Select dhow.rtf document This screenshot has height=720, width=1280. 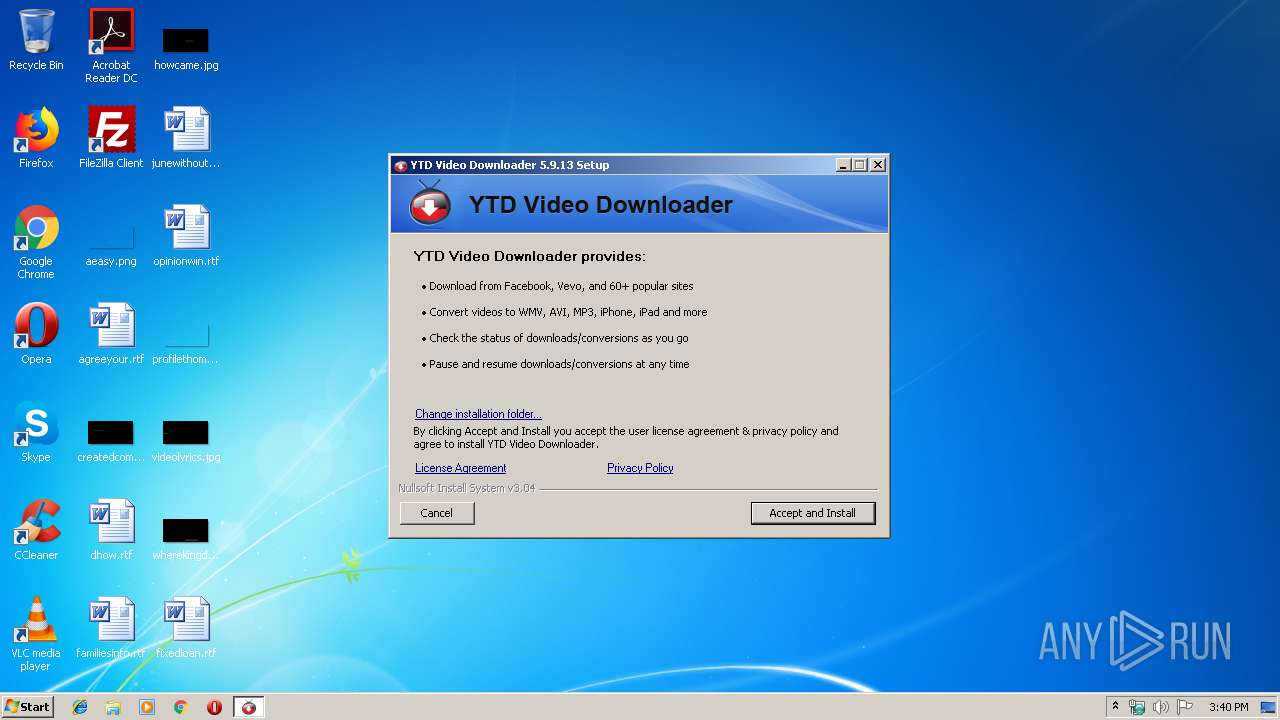pyautogui.click(x=111, y=530)
